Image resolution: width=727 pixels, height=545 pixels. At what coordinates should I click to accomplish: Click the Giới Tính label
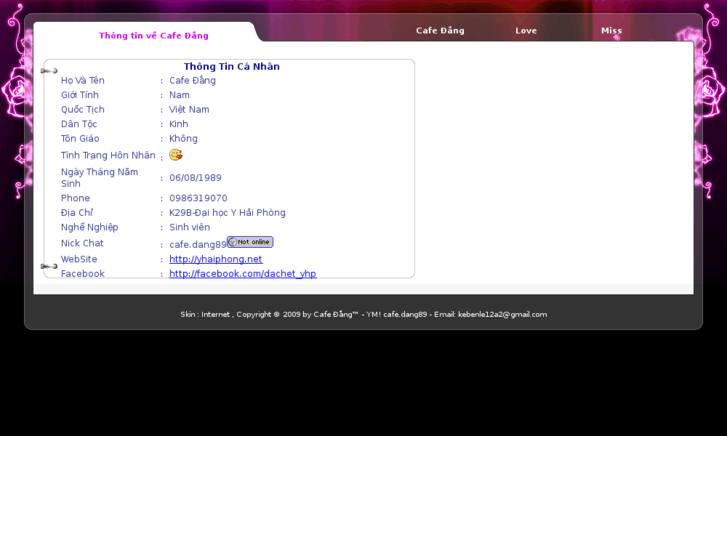coord(80,95)
